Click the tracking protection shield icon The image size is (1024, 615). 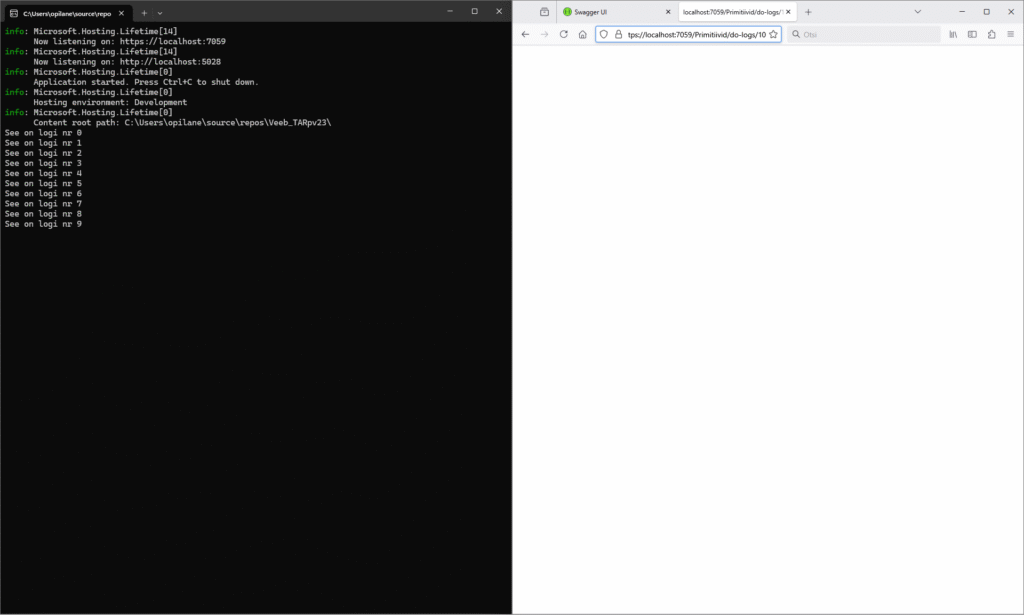pos(604,34)
